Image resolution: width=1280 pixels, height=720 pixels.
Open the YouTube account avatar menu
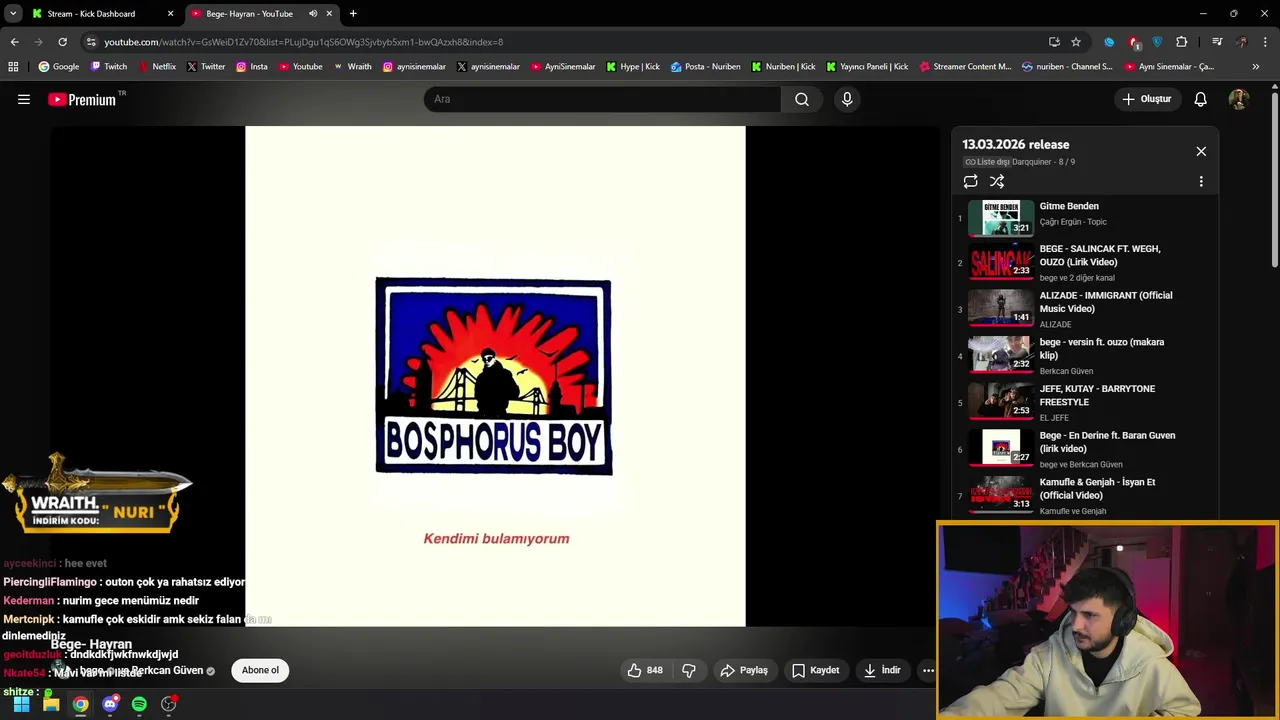[1238, 99]
